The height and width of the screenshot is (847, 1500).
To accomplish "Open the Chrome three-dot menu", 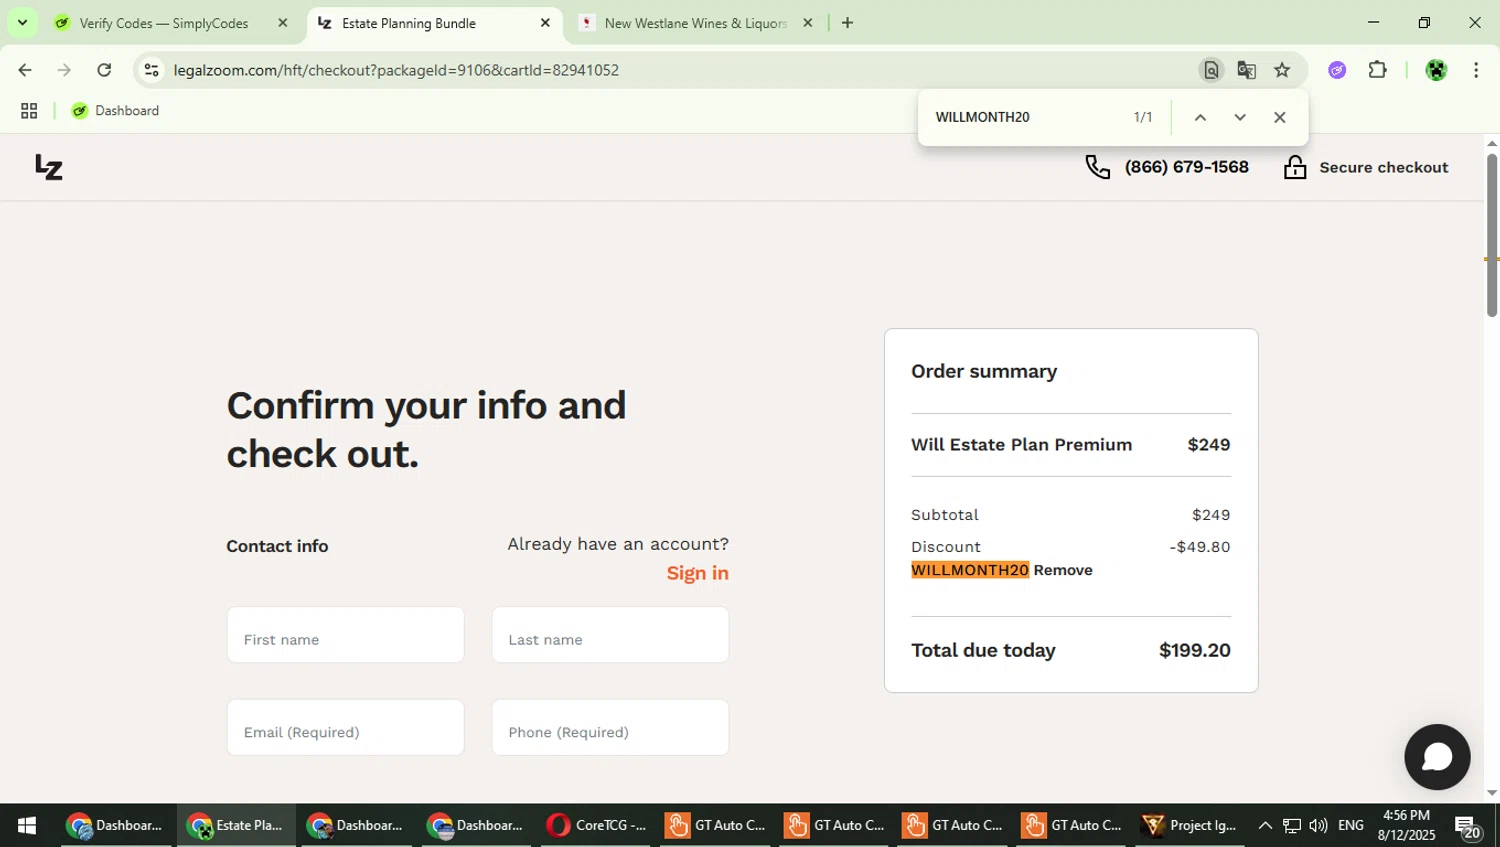I will coord(1476,70).
